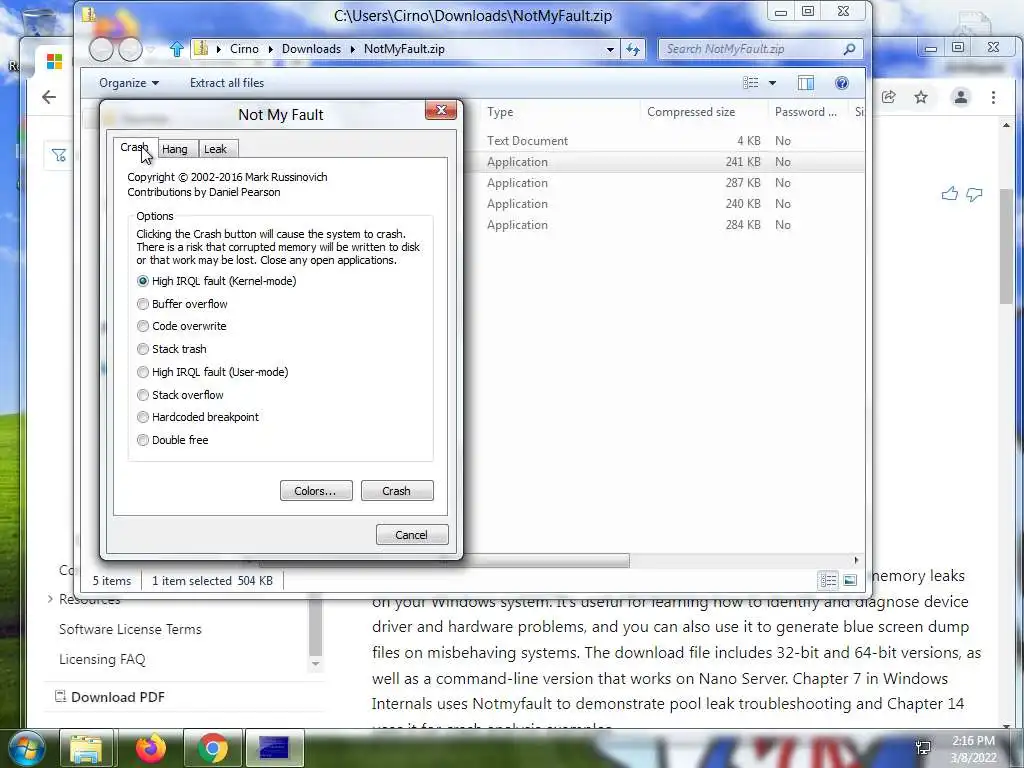Click the filter icon on web page
The image size is (1024, 768).
59,155
